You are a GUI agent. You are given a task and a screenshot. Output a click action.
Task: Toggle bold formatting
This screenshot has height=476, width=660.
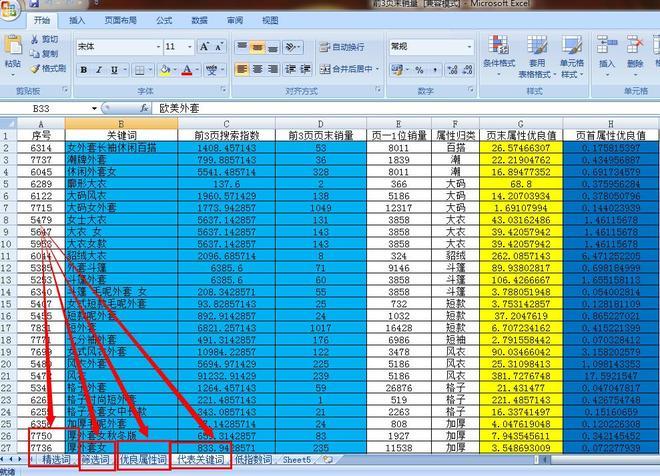click(84, 70)
